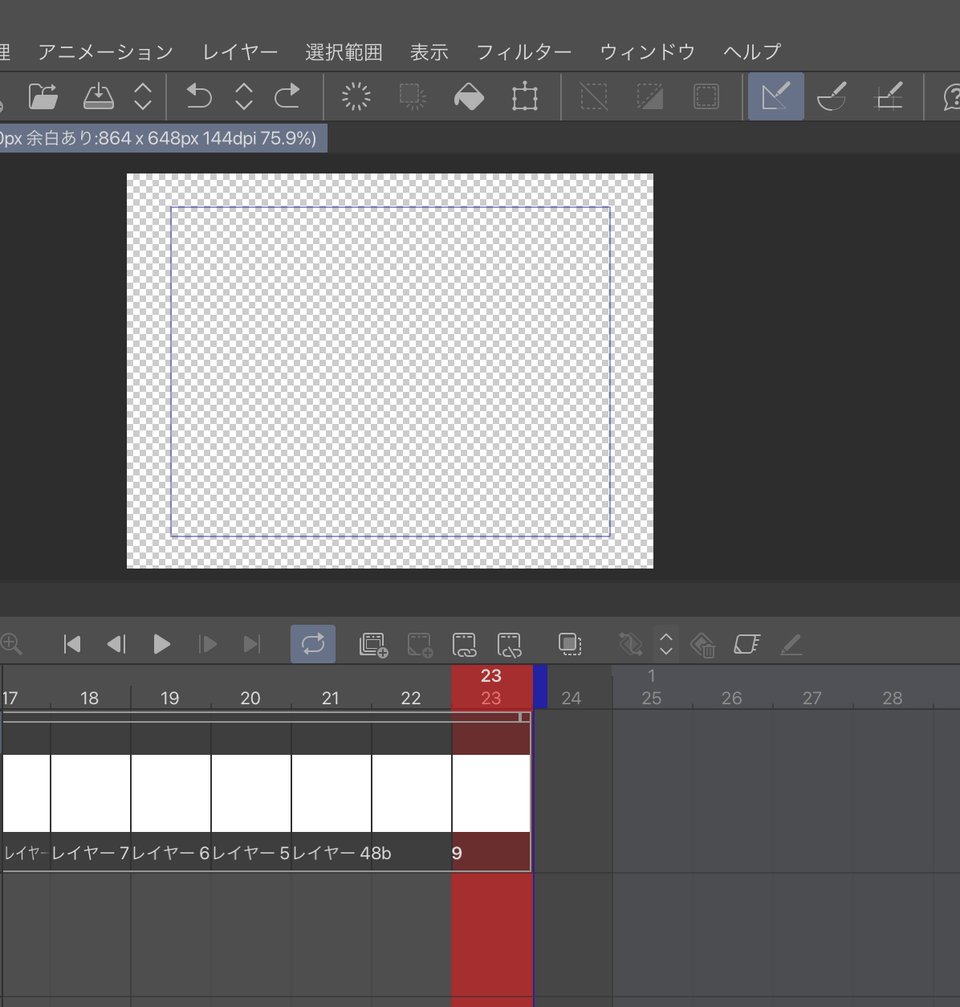Open the keyframe interpolation chevron dropdown
The height and width of the screenshot is (1007, 960).
(666, 644)
